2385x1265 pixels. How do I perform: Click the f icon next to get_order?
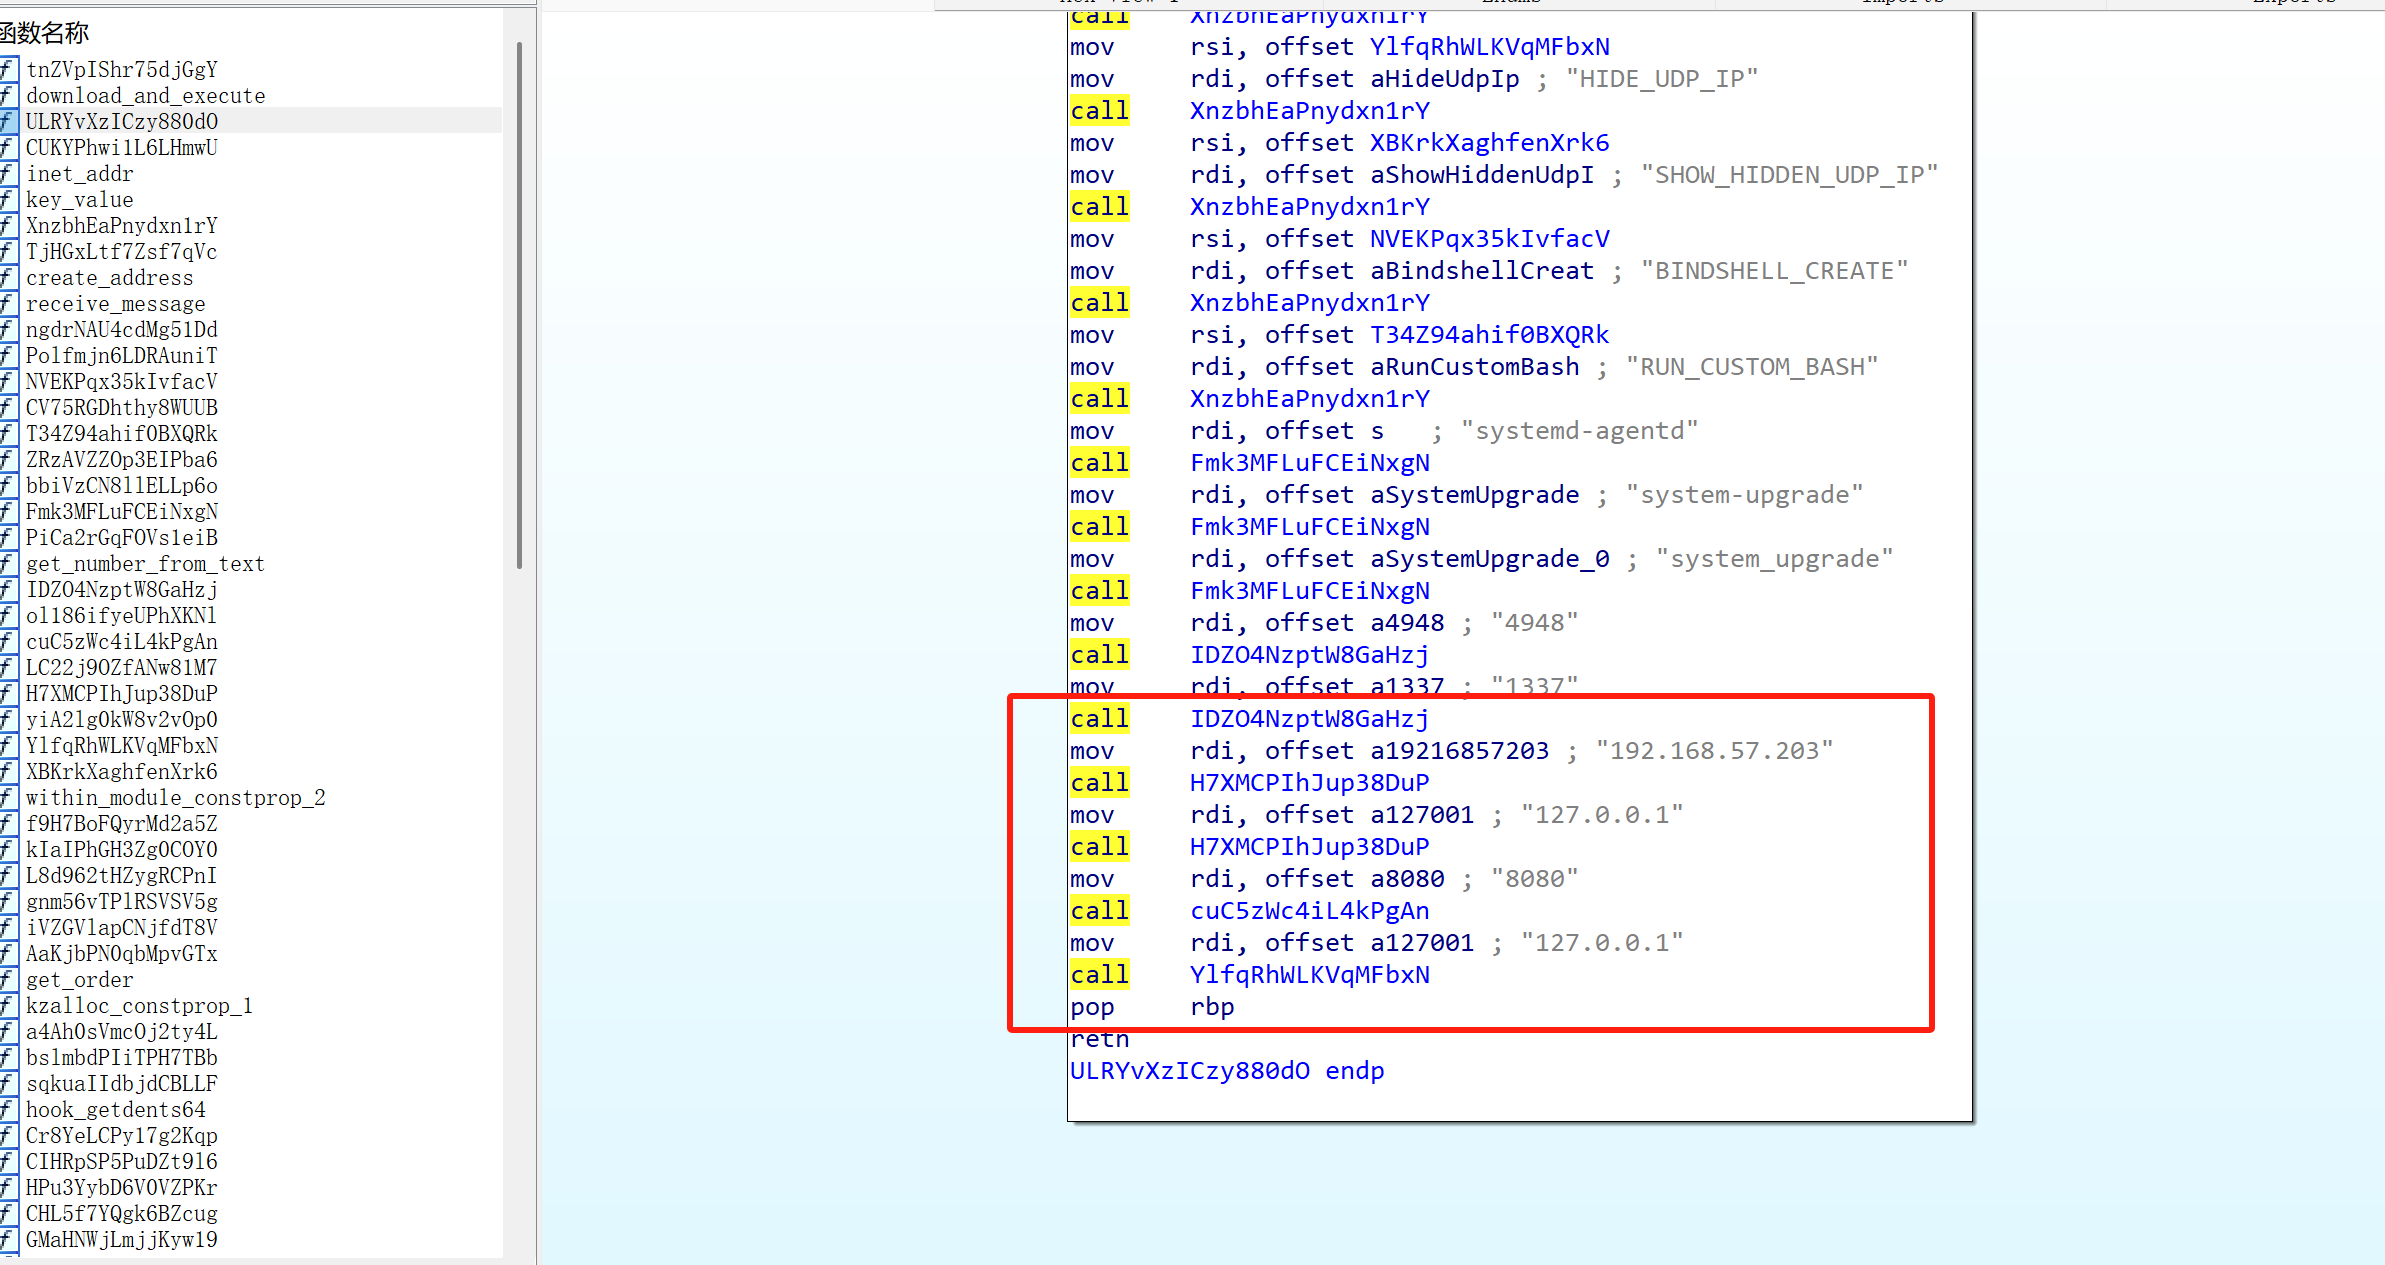[9, 979]
